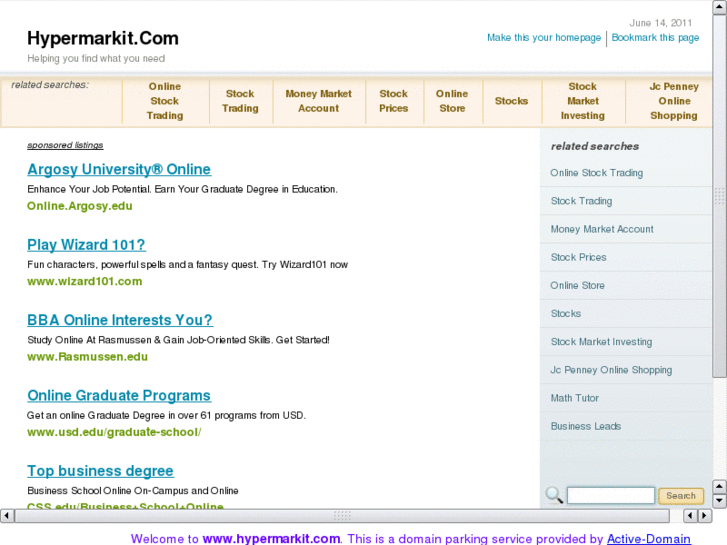The width and height of the screenshot is (727, 545).
Task: Visit www.usd.edu/graduate-school/ URL
Action: [x=114, y=432]
